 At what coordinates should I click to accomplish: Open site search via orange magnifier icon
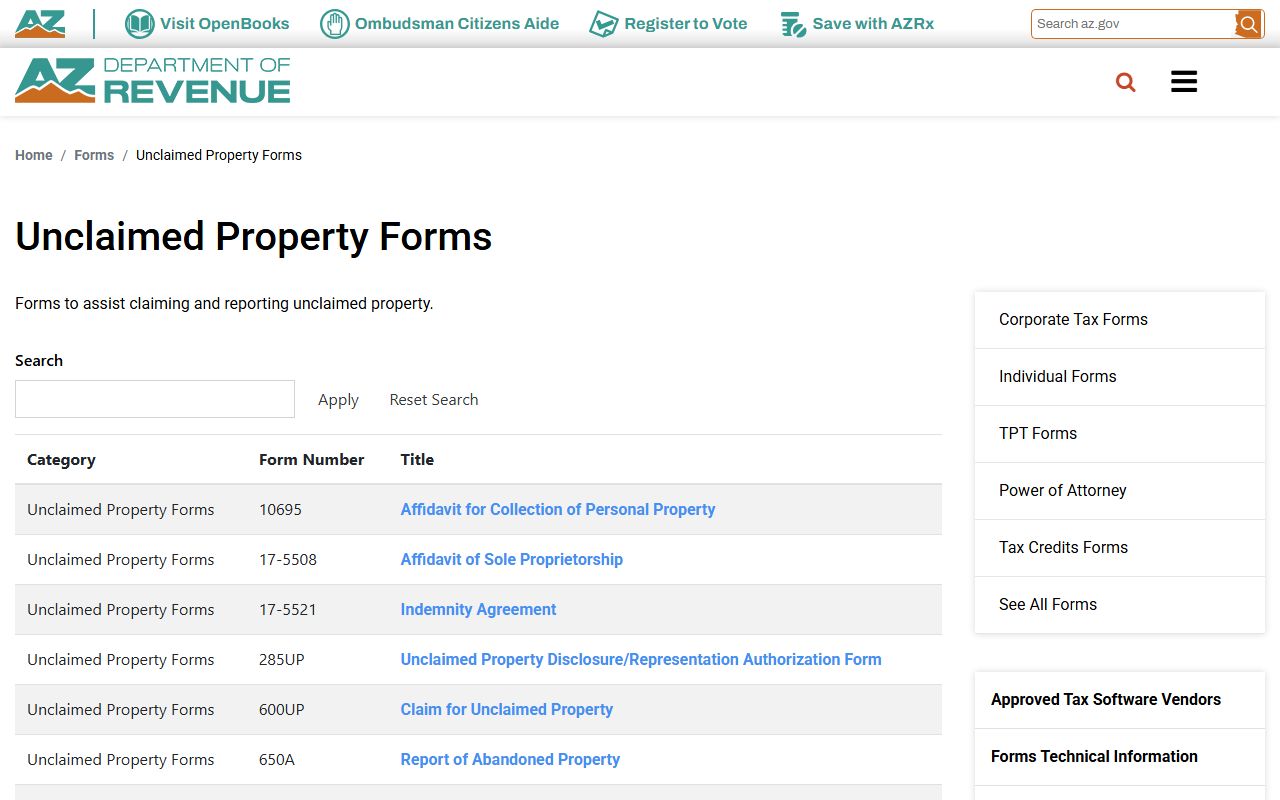[x=1126, y=82]
